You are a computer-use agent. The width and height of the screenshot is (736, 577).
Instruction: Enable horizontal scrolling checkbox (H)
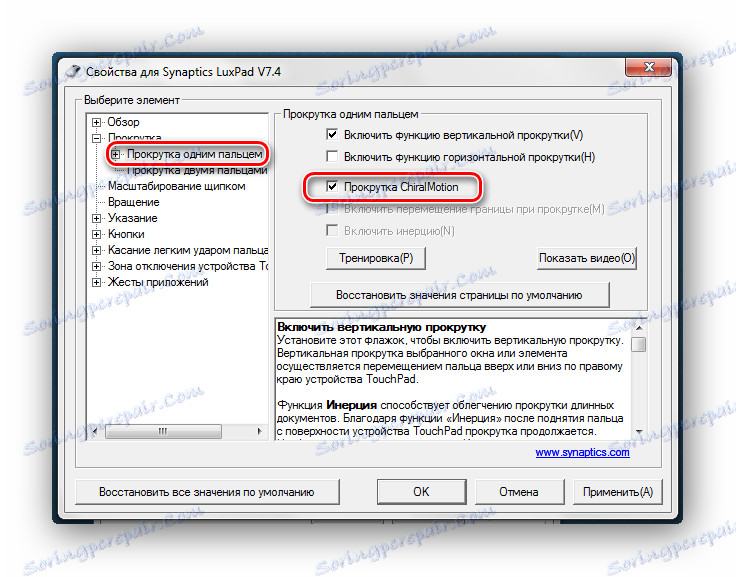click(x=332, y=156)
